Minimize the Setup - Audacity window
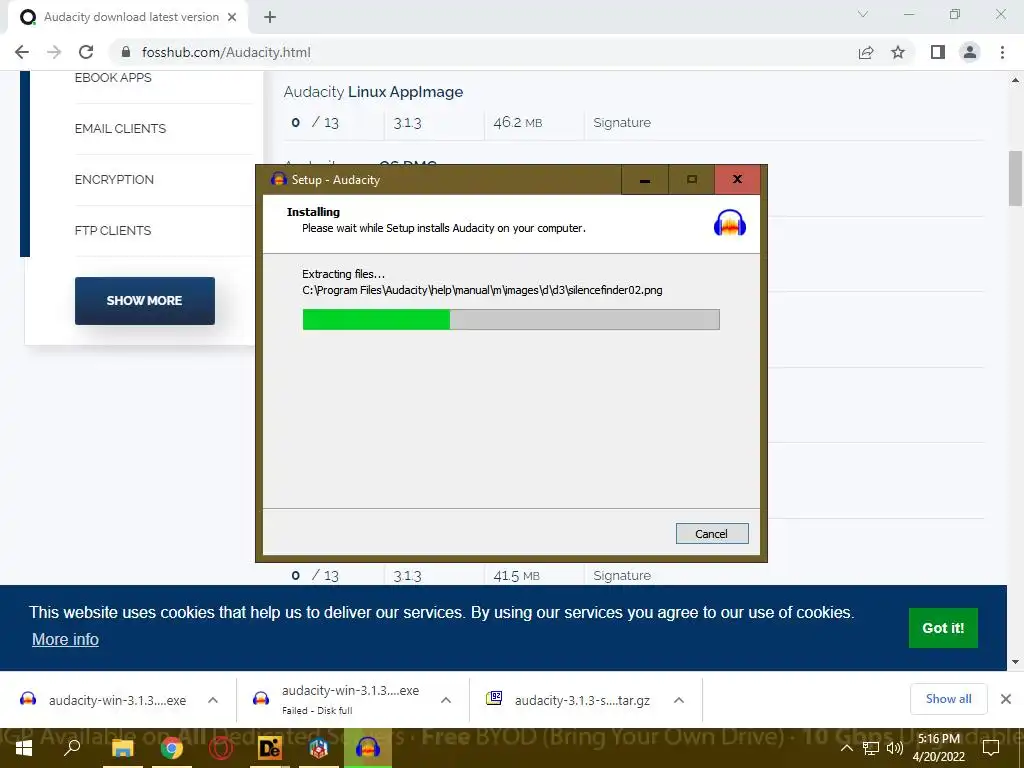 click(645, 180)
